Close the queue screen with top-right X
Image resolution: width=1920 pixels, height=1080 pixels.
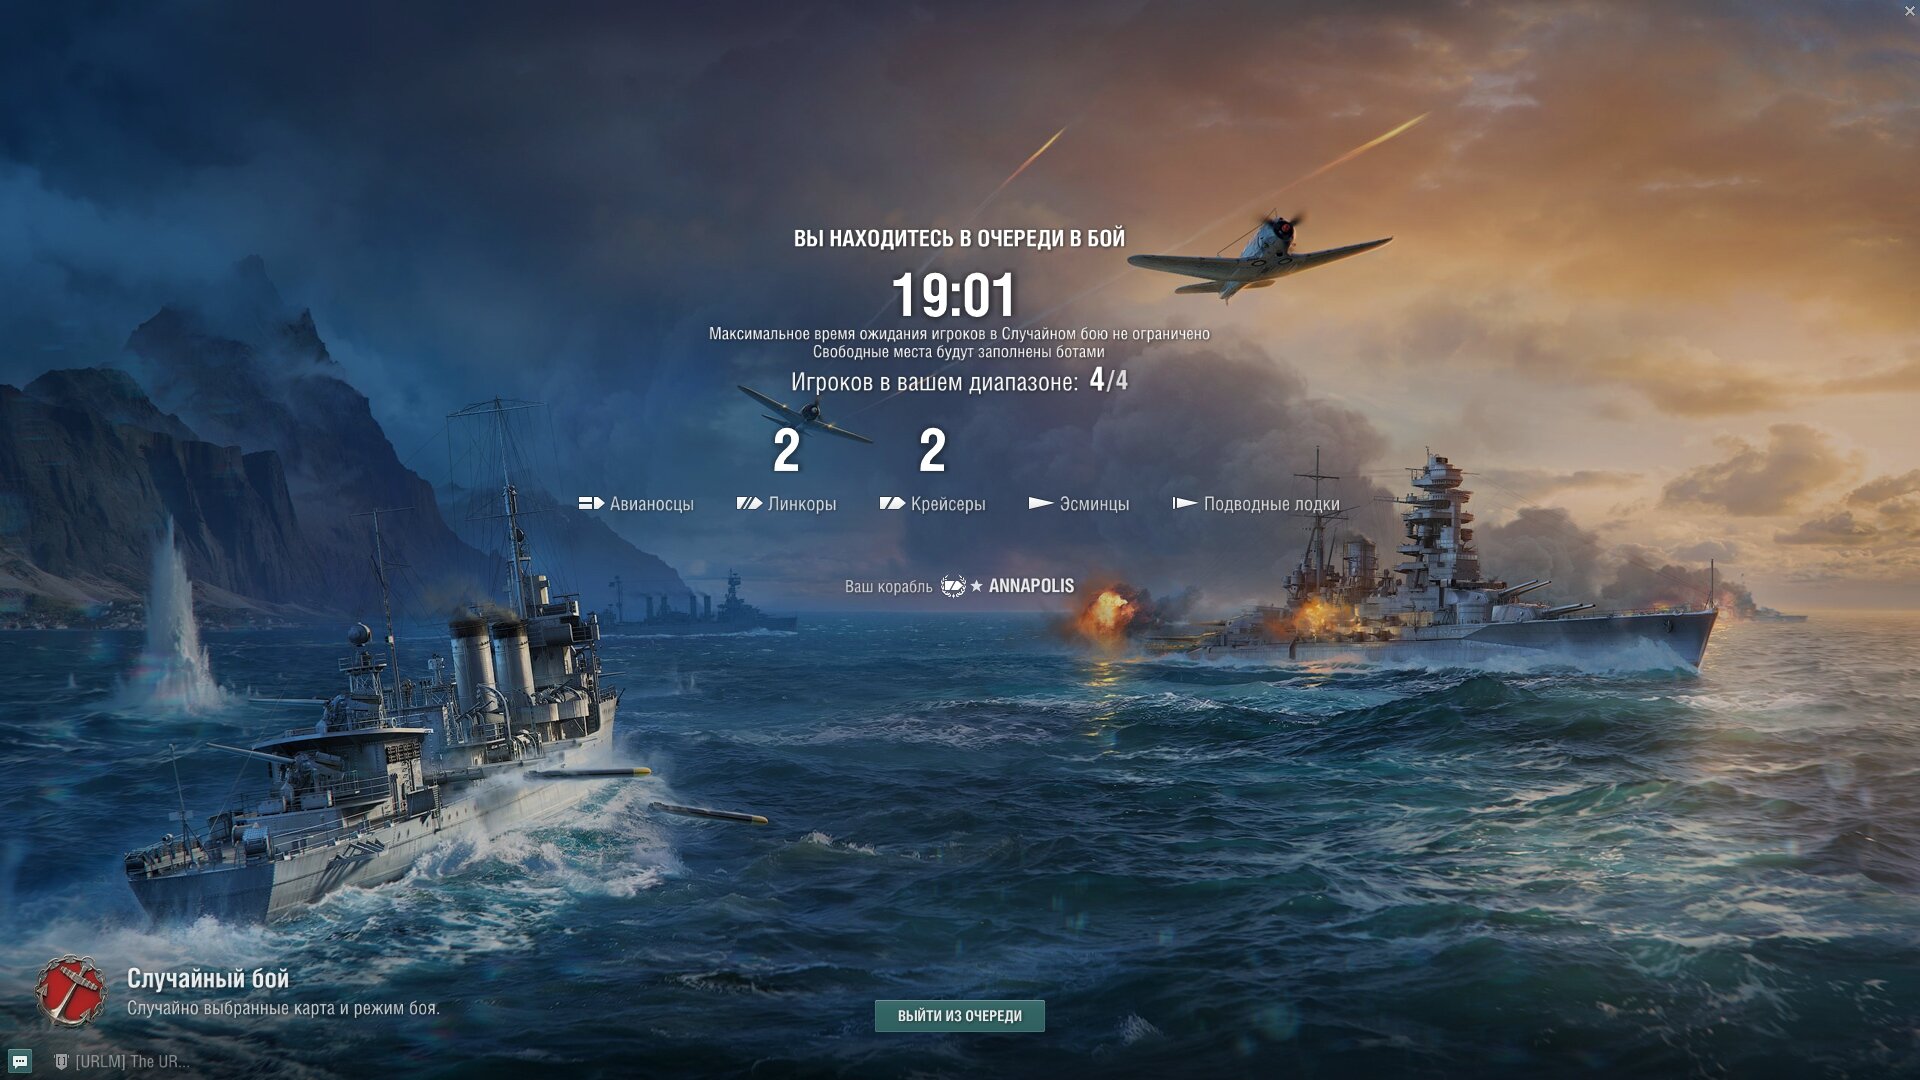[x=1909, y=10]
